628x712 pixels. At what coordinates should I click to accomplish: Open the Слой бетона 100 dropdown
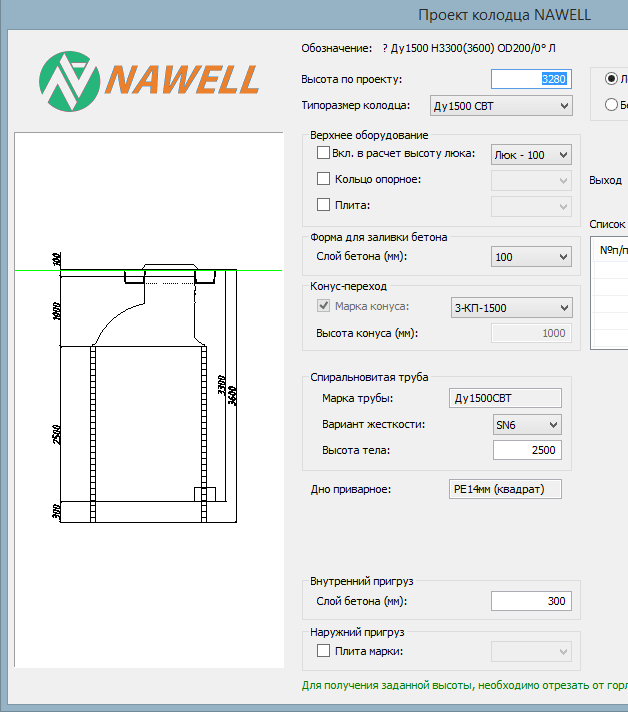531,257
